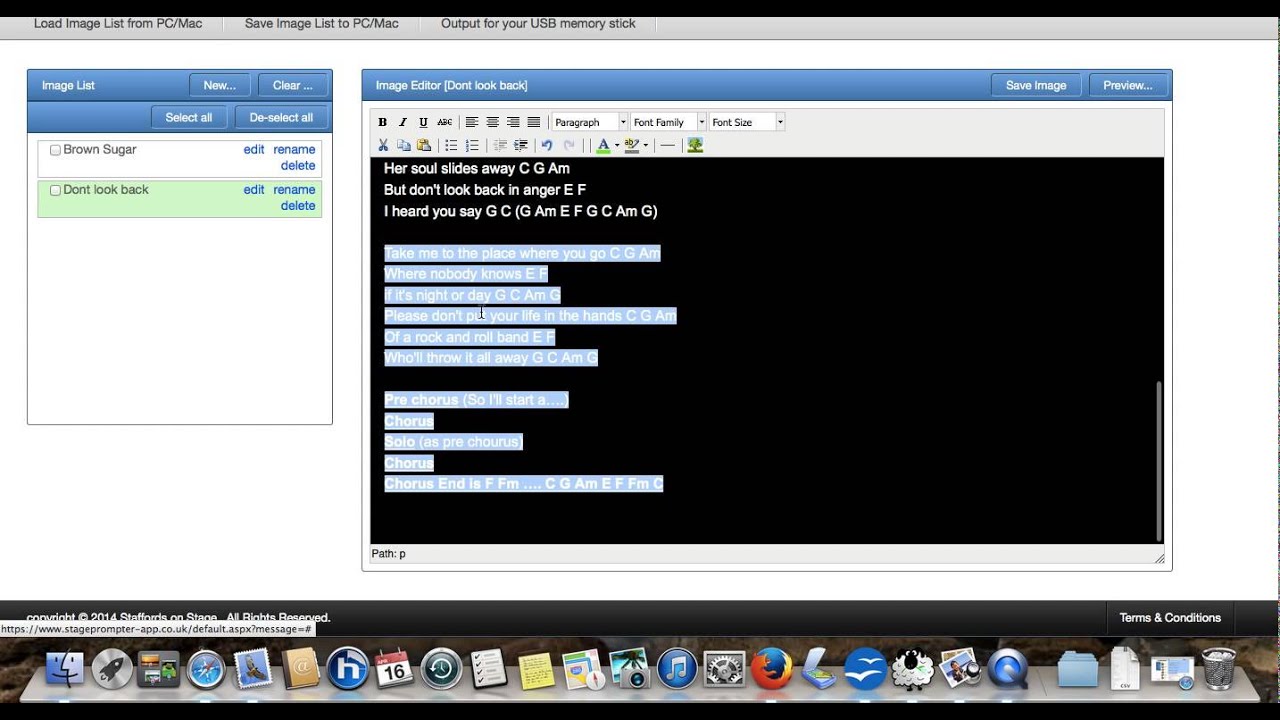Screen dimensions: 1280x720
Task: Delete the Brown Sugar image
Action: [x=298, y=165]
